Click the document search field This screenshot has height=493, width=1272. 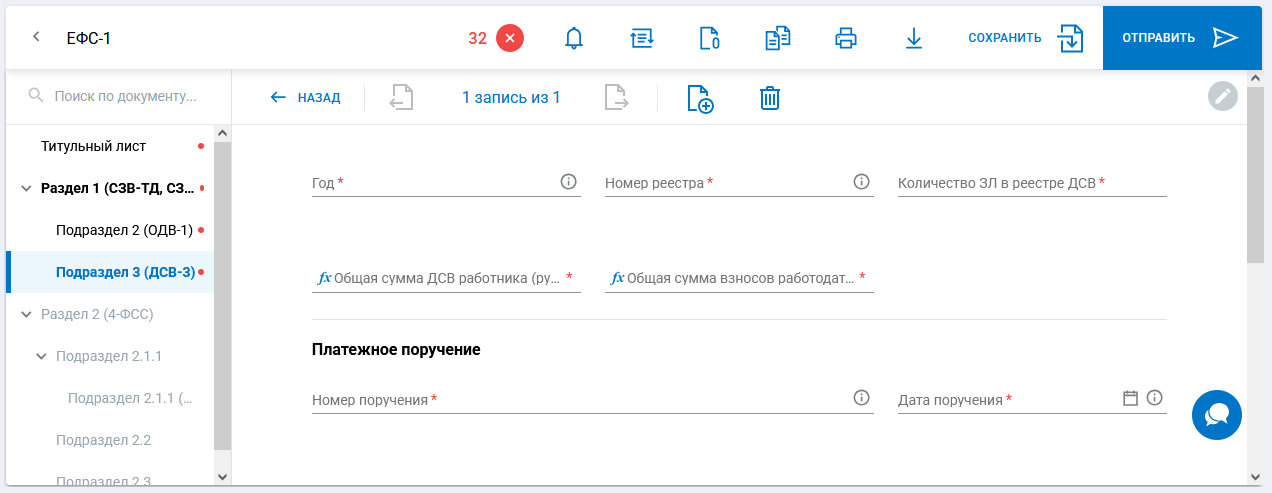pos(125,96)
